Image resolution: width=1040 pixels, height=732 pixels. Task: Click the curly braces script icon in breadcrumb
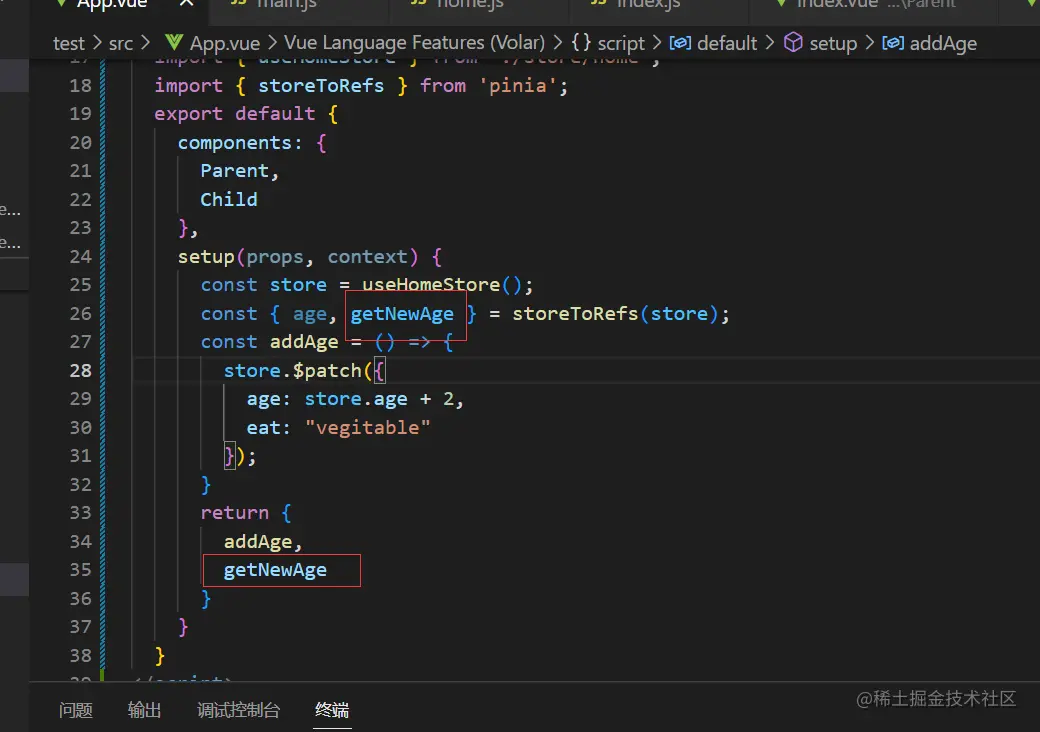[x=581, y=42]
